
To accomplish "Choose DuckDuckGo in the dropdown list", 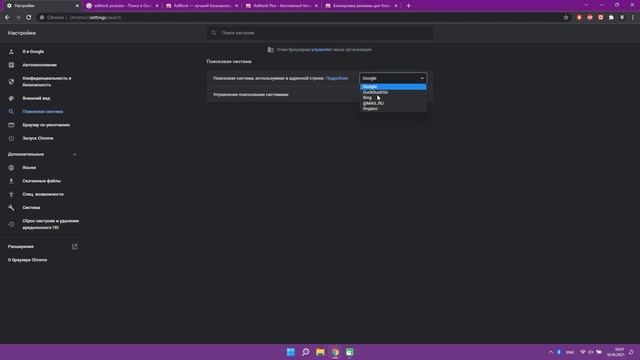I will pyautogui.click(x=393, y=92).
